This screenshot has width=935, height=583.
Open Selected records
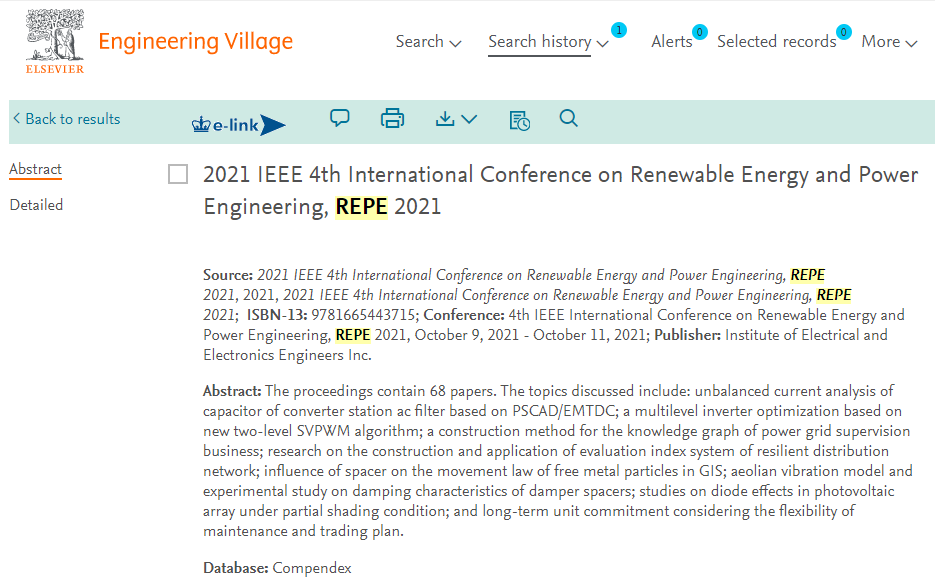point(776,42)
